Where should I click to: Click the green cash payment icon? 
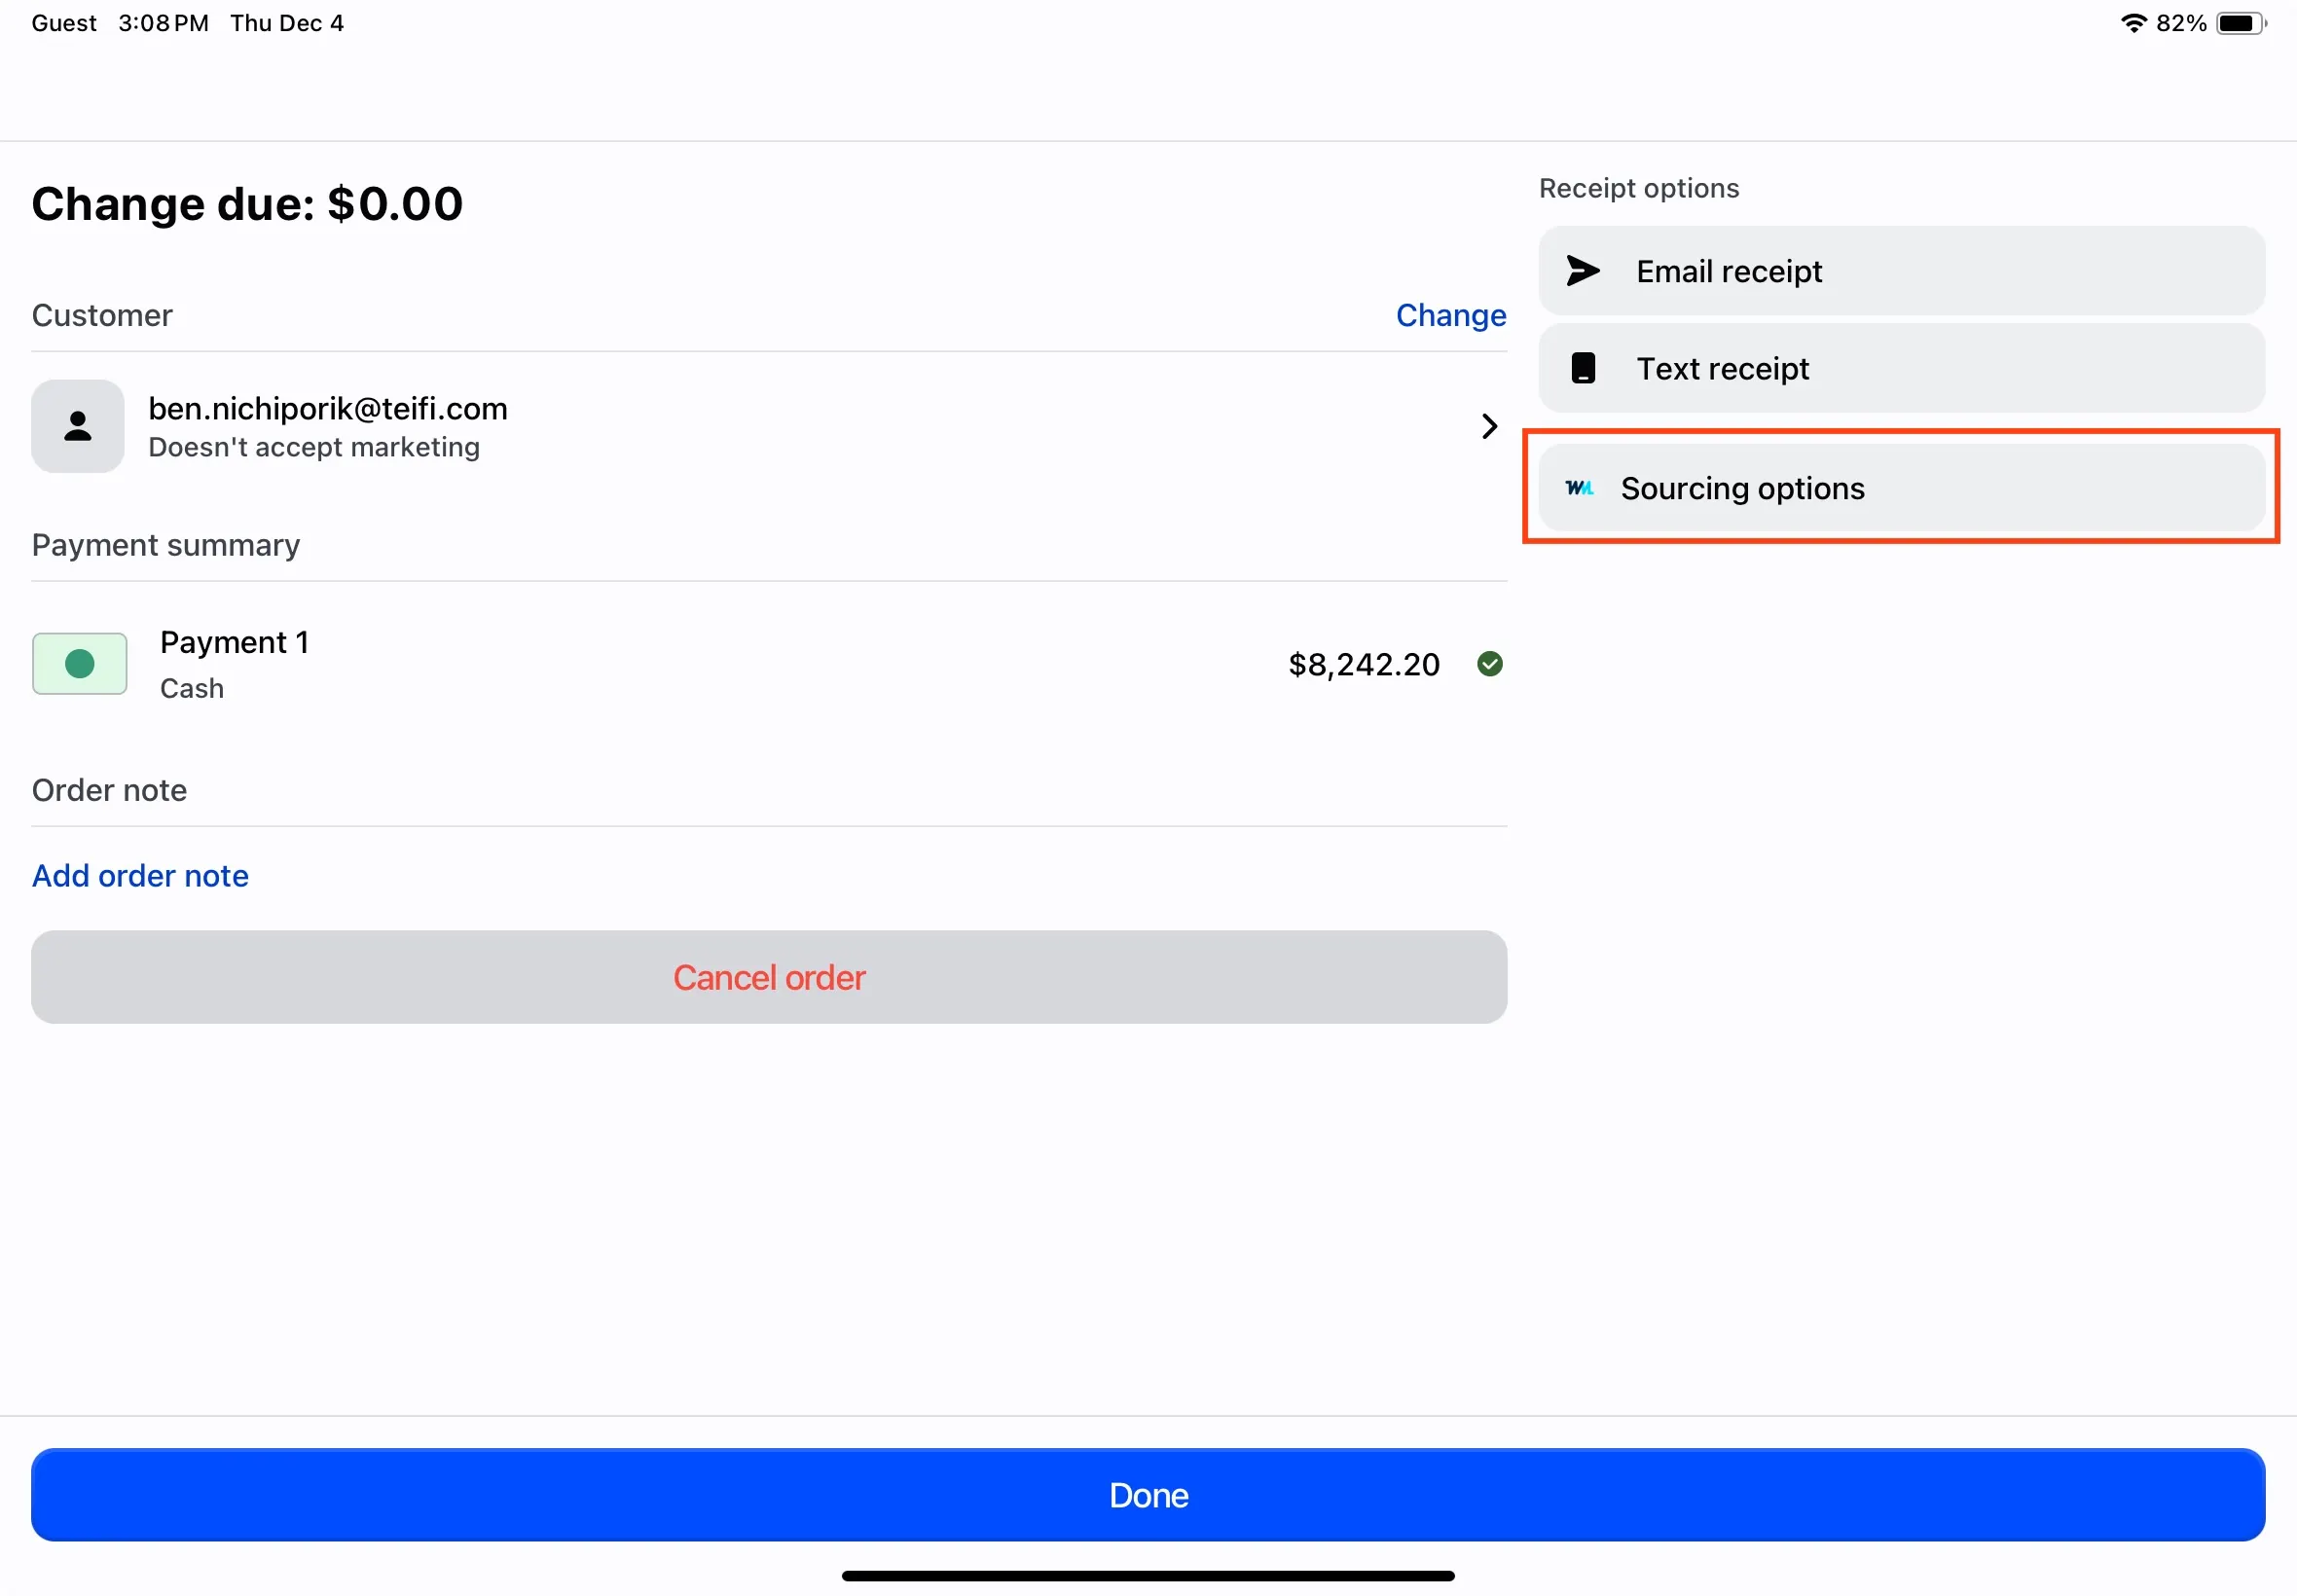tap(79, 663)
